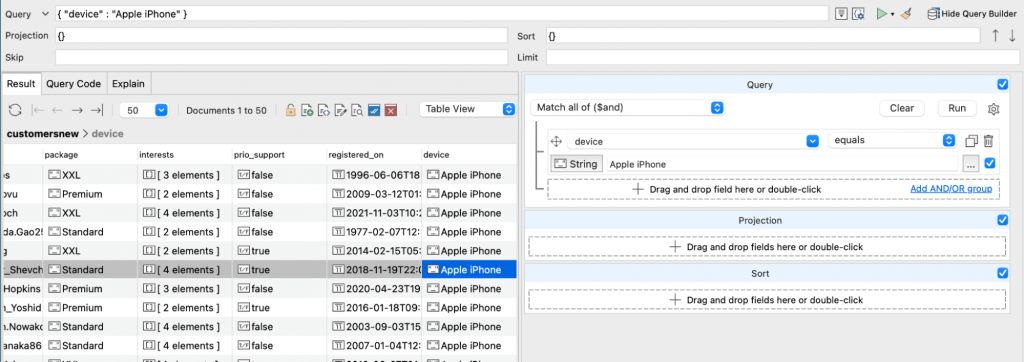Click the add document icon with green plus
The height and width of the screenshot is (362, 1024).
(307, 110)
